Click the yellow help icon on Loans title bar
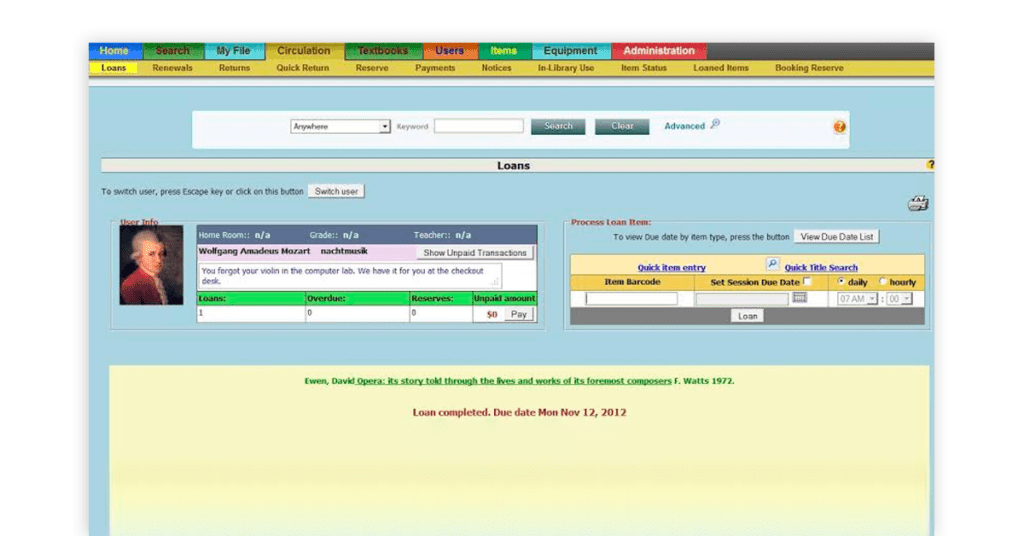 point(930,165)
